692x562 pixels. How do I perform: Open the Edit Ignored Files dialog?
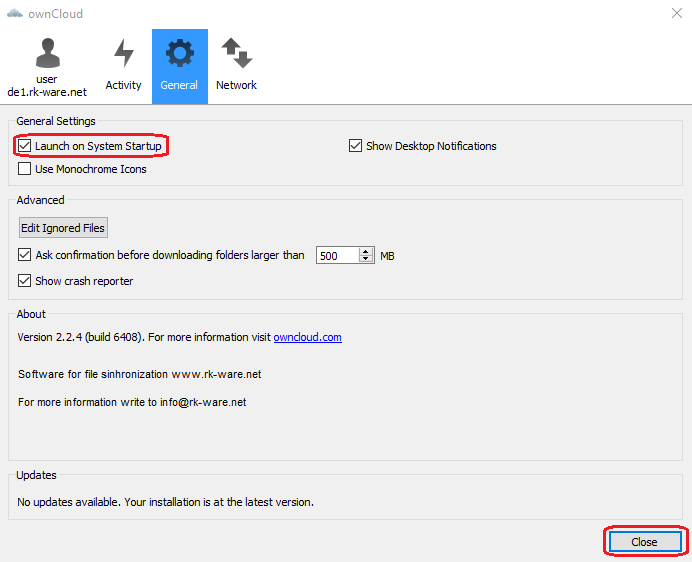pyautogui.click(x=63, y=228)
